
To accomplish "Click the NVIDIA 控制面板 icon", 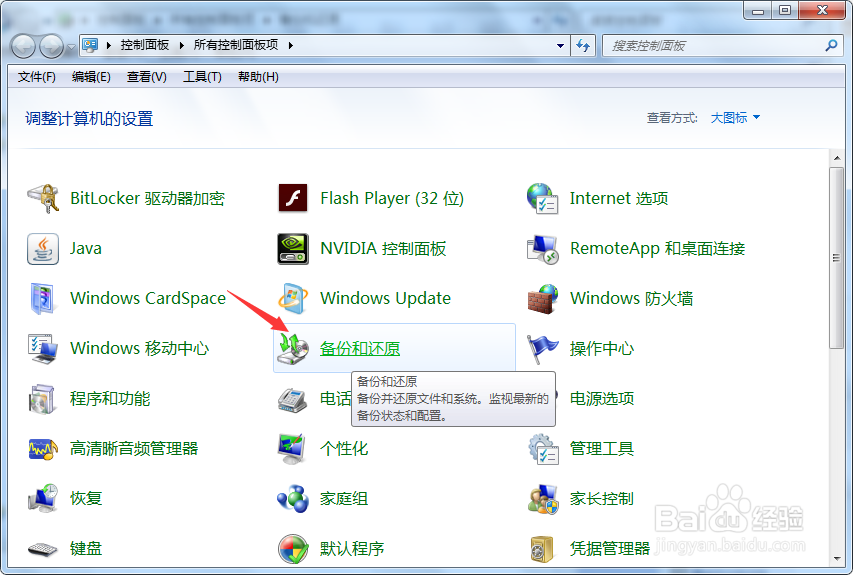I will (293, 249).
